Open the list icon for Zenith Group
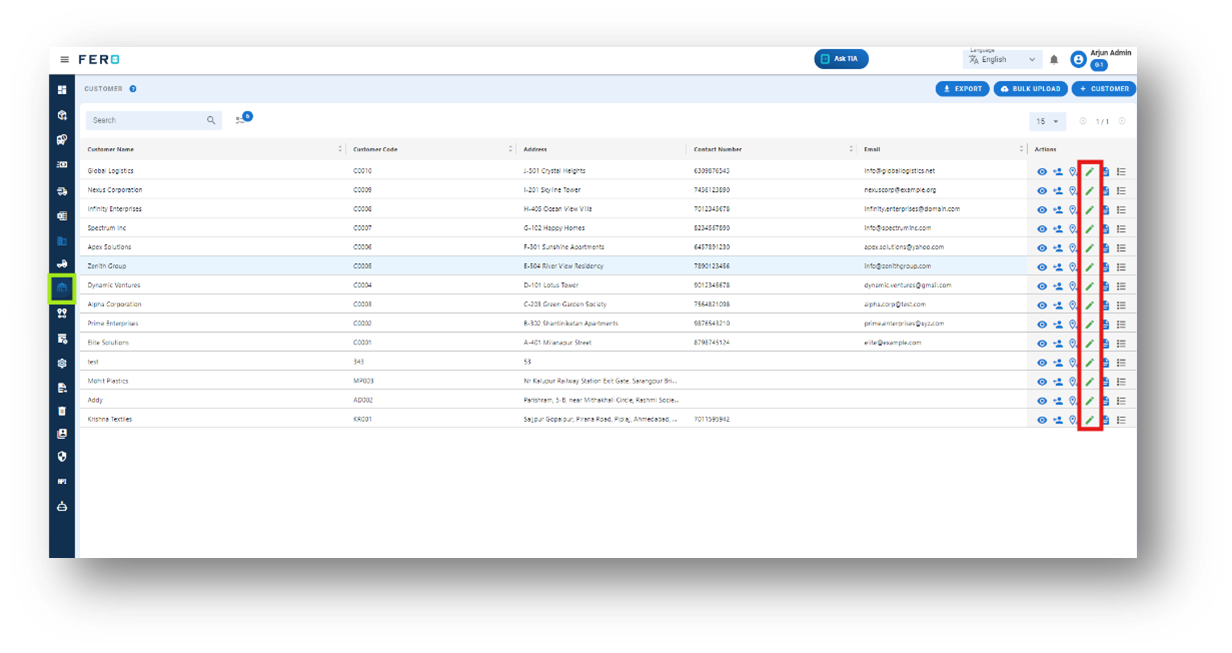 1121,267
